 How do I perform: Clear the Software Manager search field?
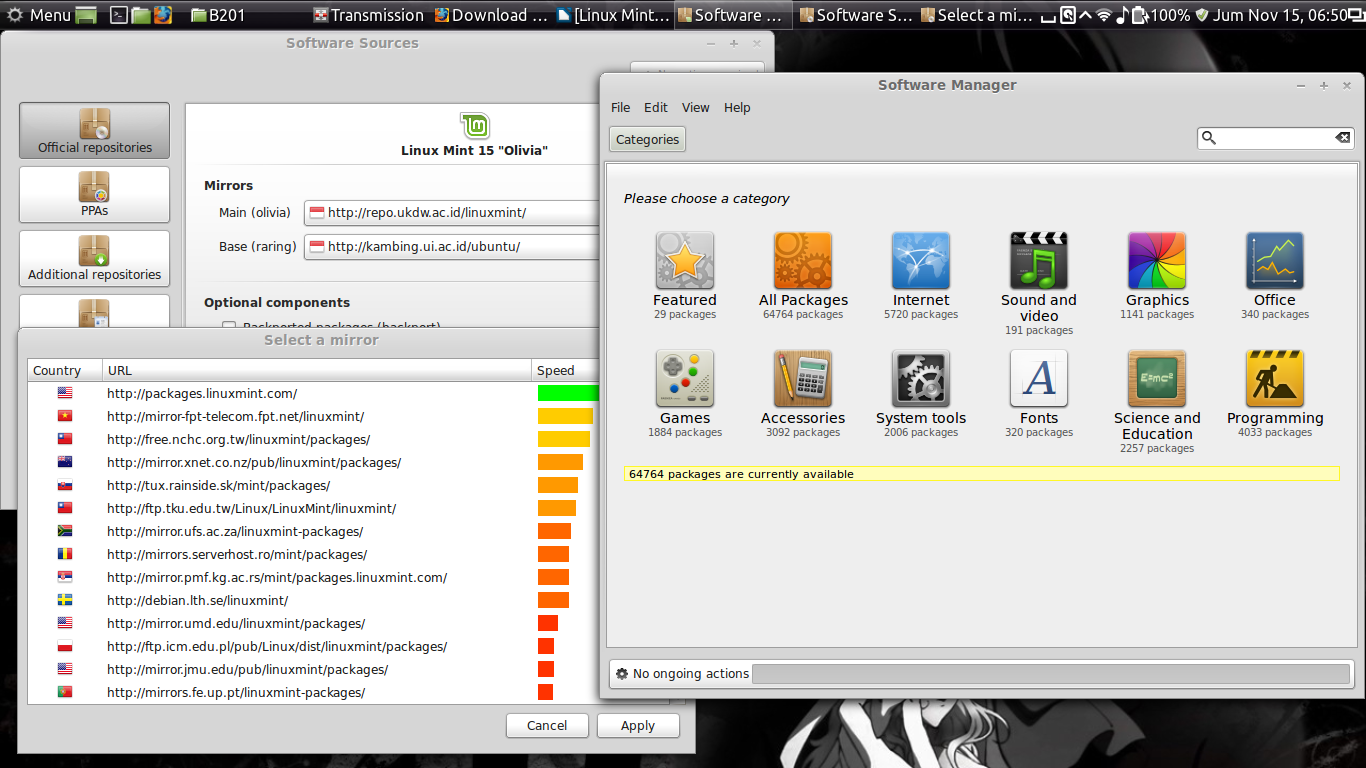click(x=1343, y=138)
